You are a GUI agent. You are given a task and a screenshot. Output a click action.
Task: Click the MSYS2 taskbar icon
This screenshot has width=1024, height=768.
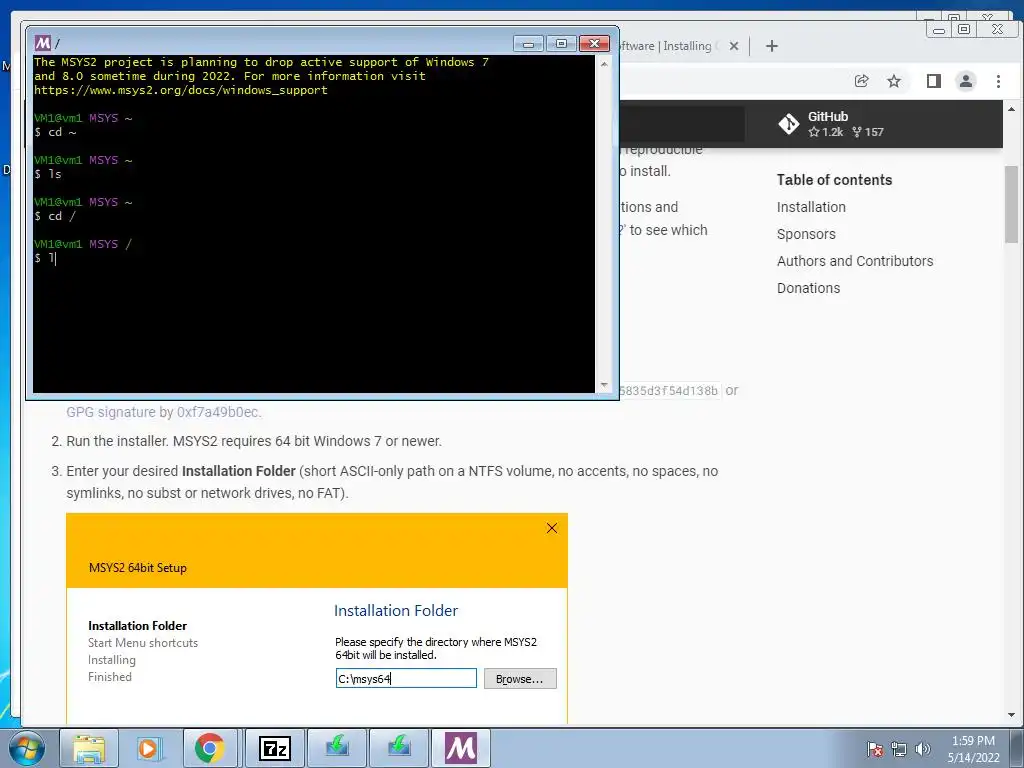461,748
